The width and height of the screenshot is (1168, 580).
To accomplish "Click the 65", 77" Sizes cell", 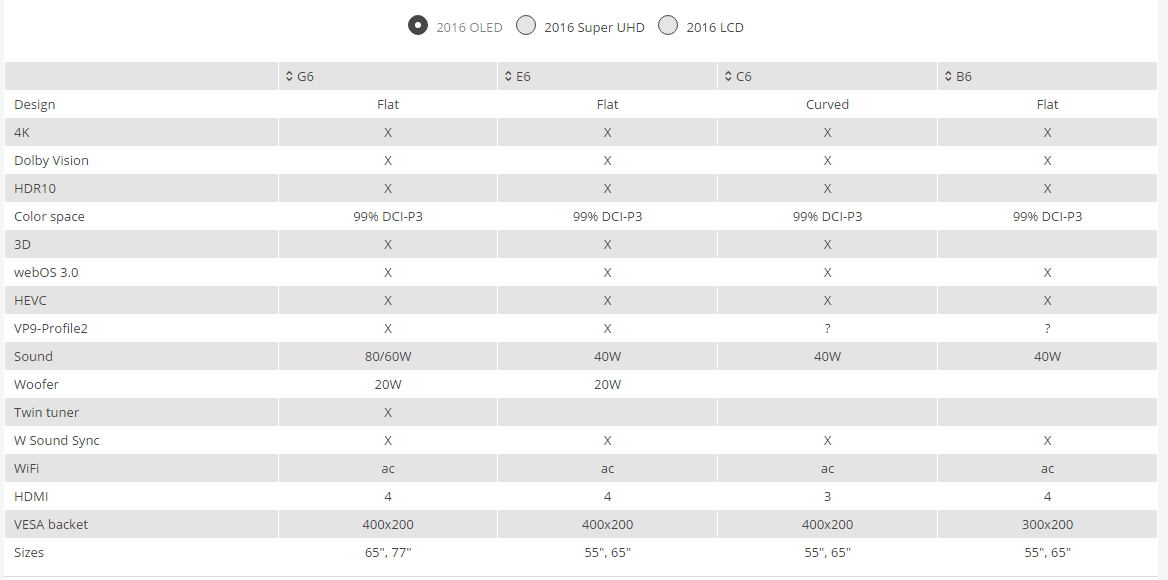I will pos(388,552).
